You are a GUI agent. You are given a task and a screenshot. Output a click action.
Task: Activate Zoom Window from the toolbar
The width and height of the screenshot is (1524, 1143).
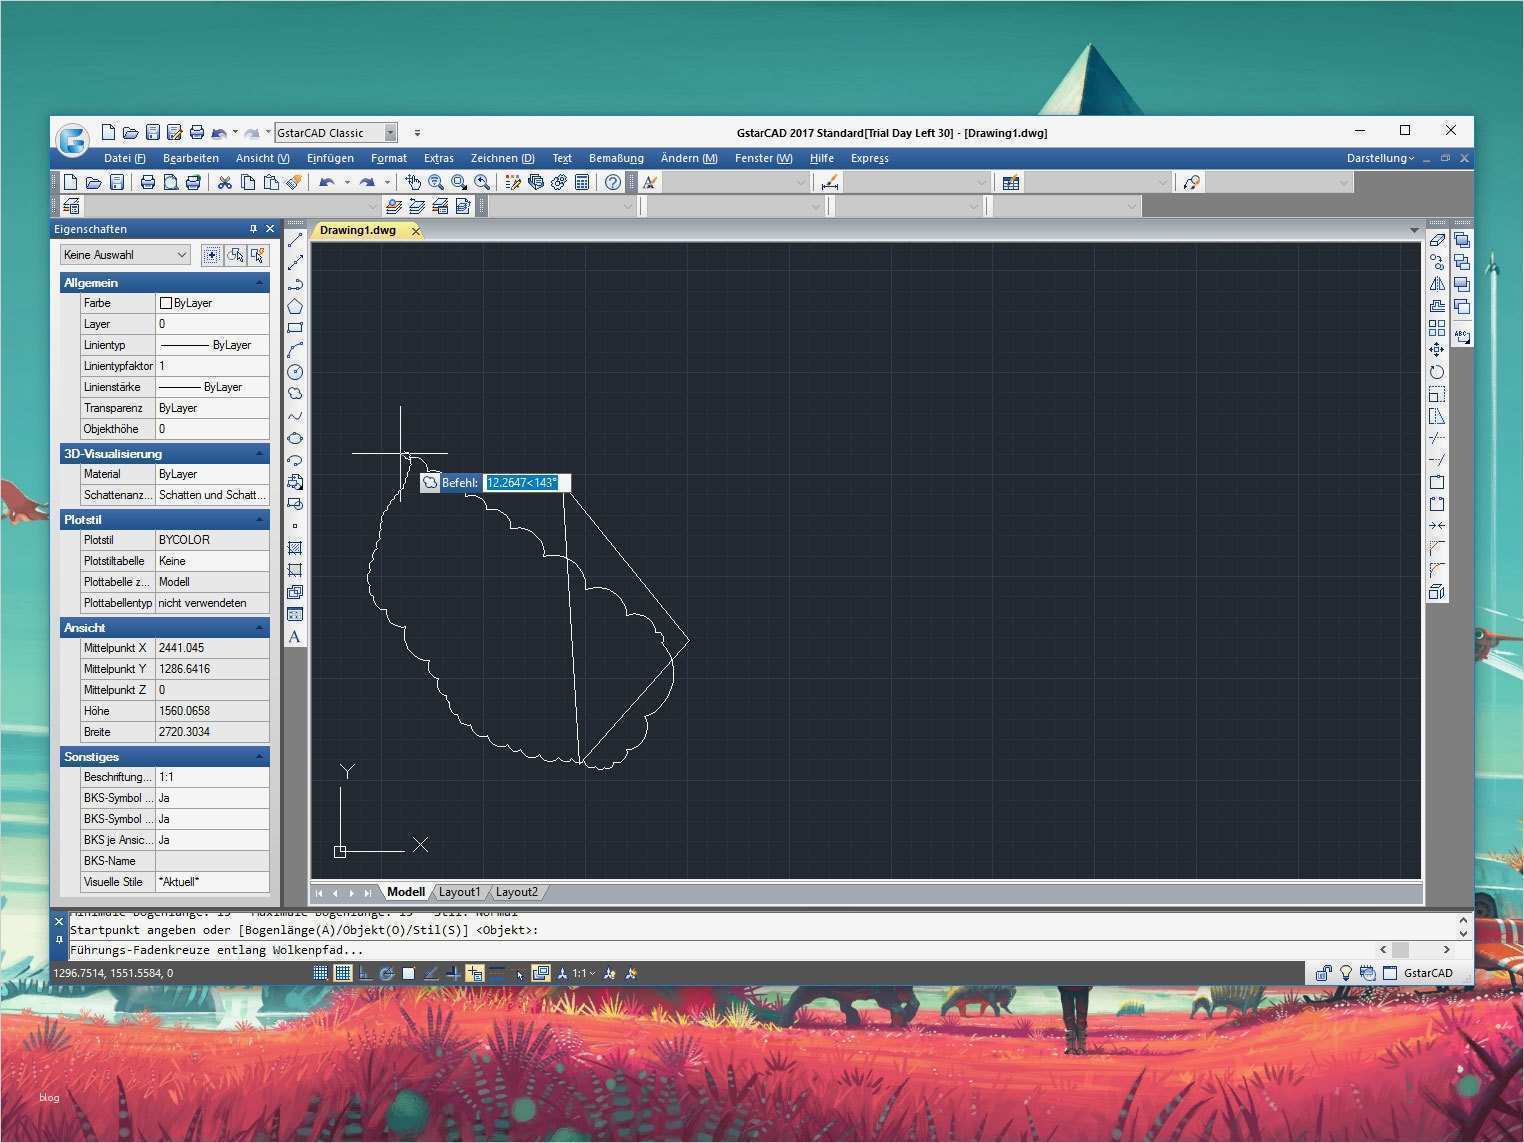pos(459,182)
